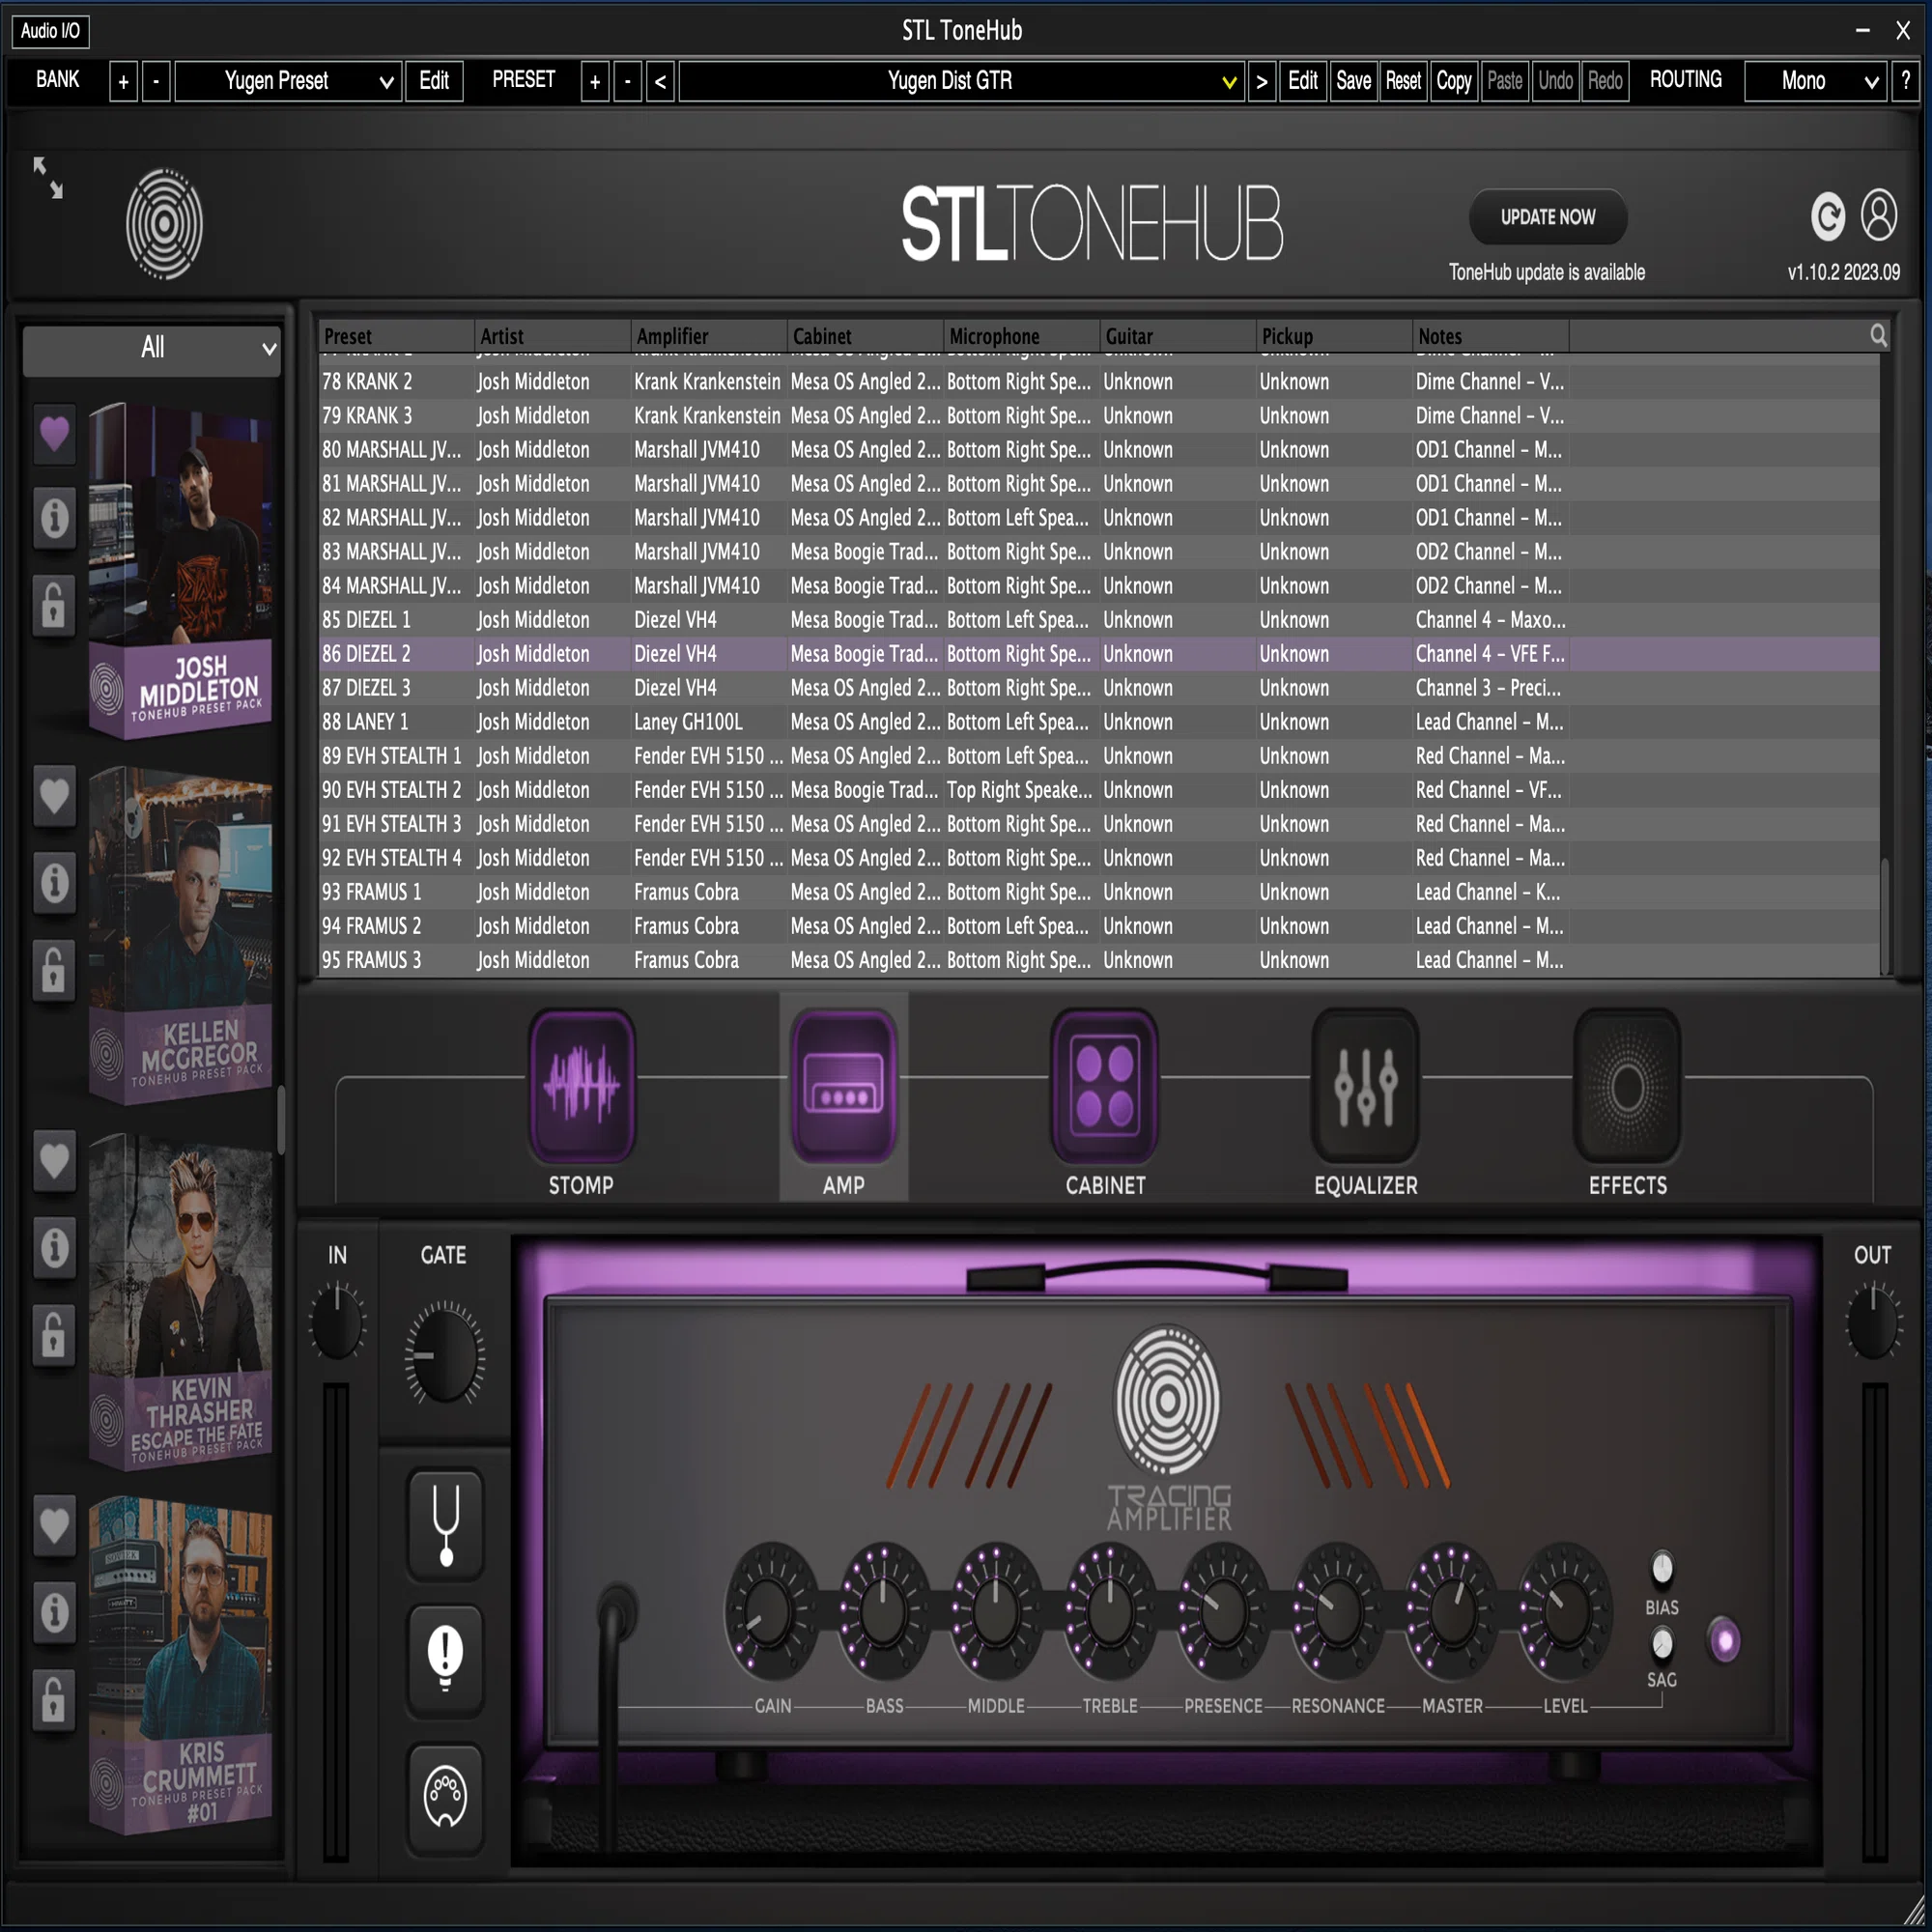
Task: Open info for Kevin Thrasher pack
Action: click(x=55, y=1247)
